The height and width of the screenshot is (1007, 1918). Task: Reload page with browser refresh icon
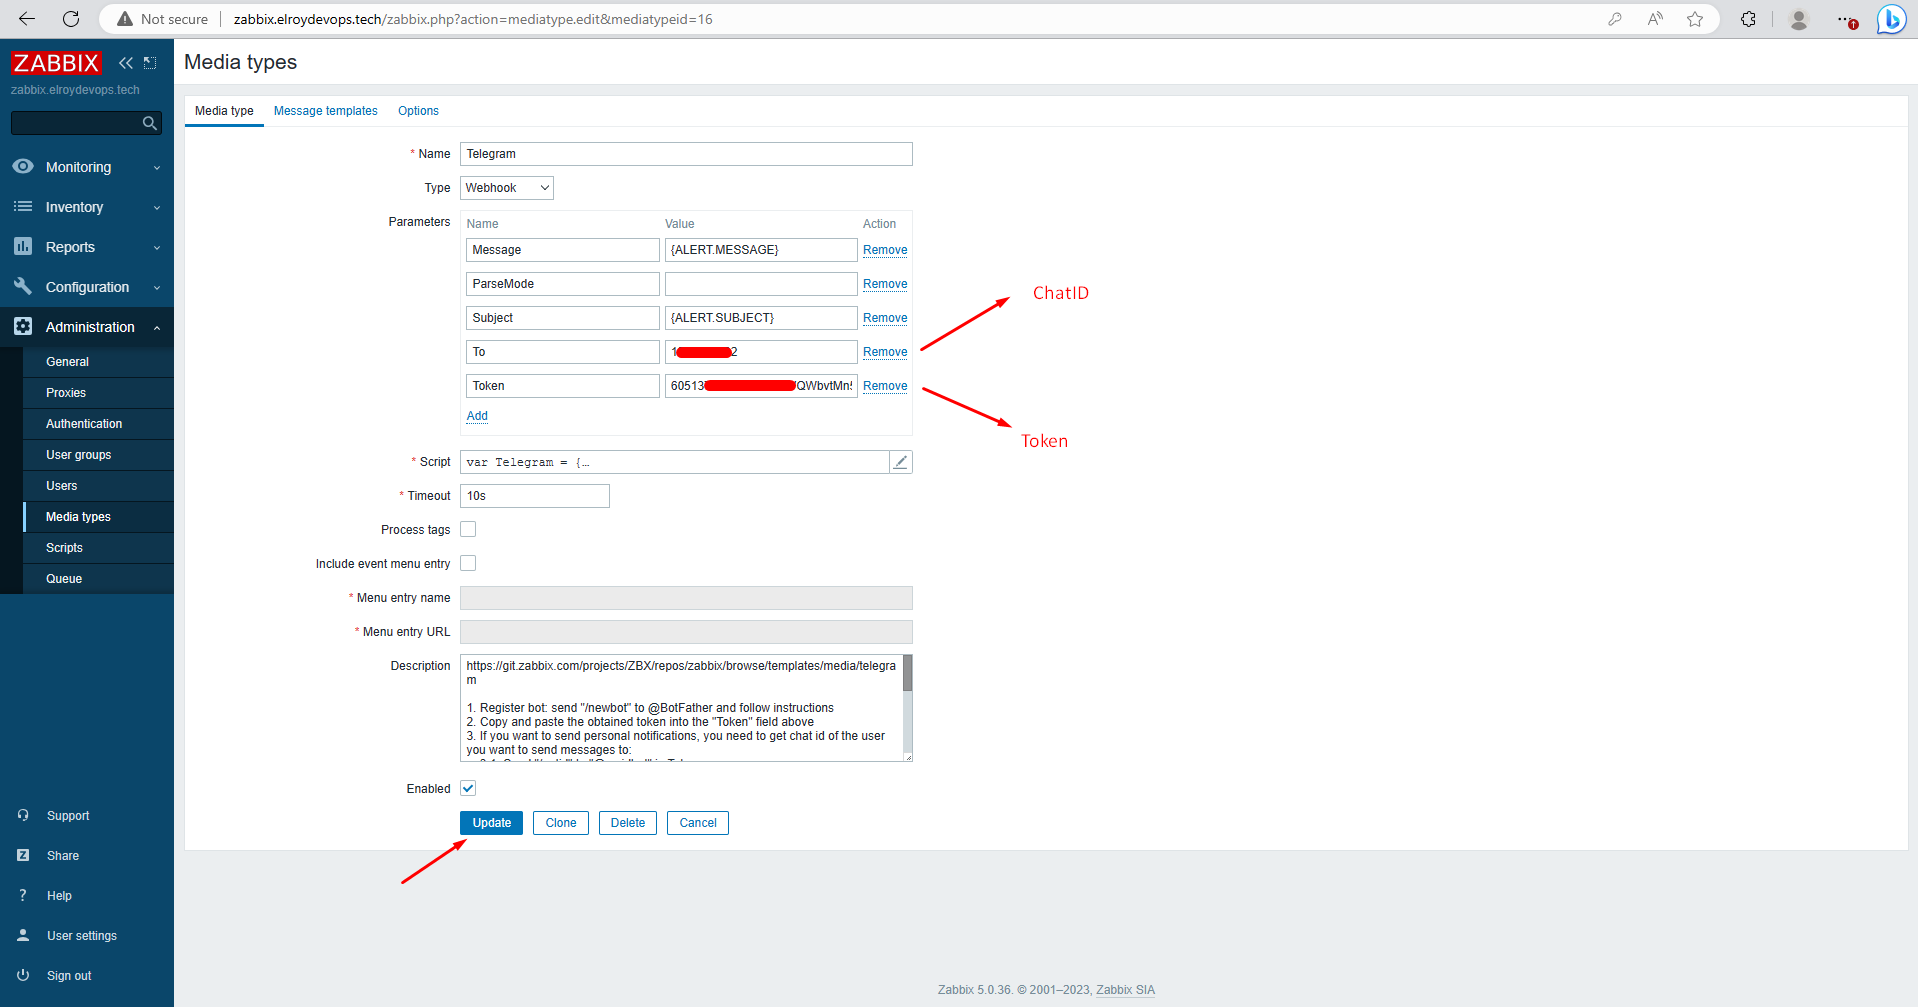71,19
